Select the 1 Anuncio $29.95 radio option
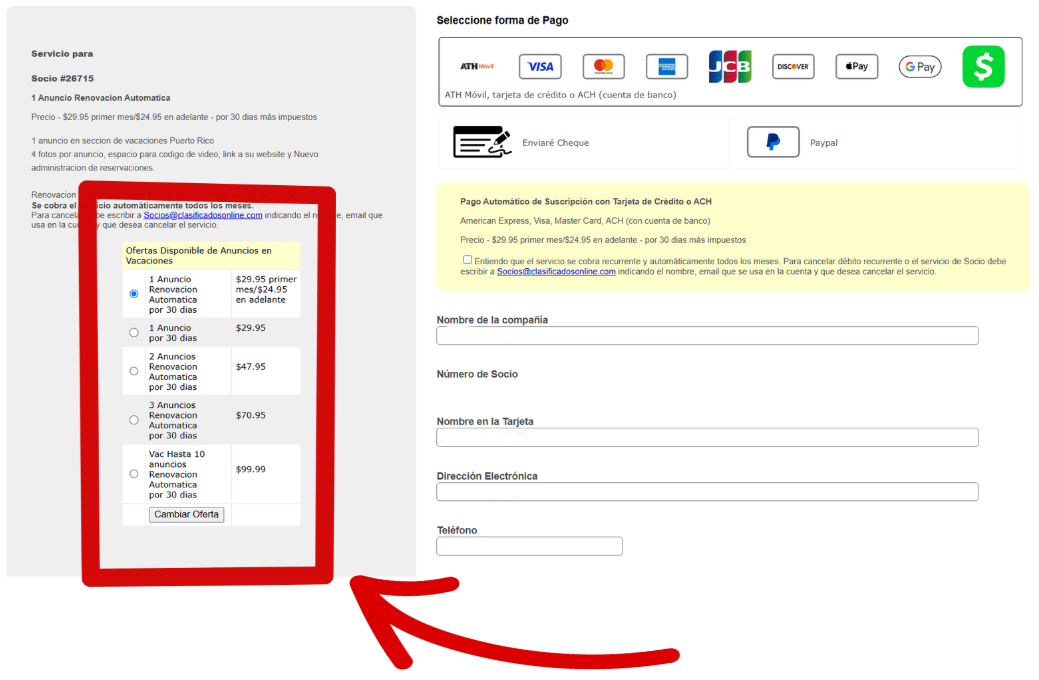The height and width of the screenshot is (680, 1039). (134, 332)
